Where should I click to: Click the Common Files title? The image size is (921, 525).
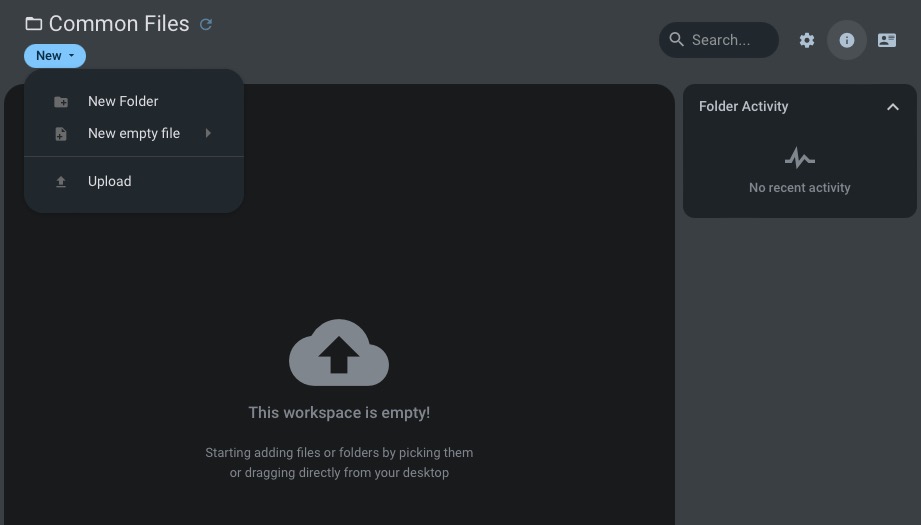[x=119, y=23]
